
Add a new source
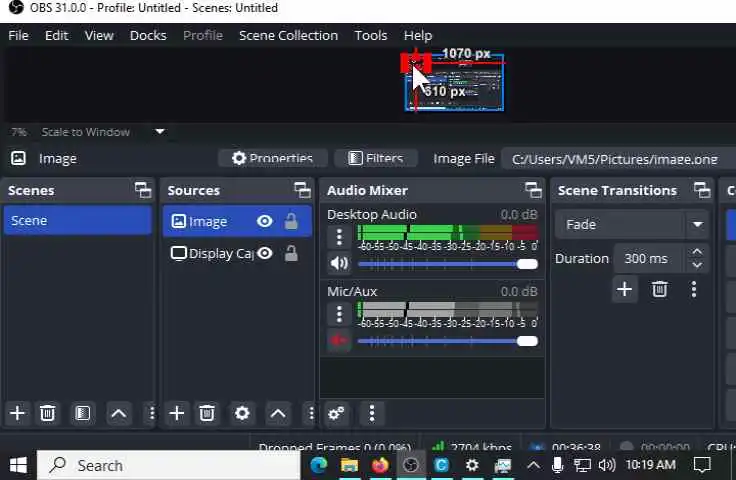coord(176,413)
